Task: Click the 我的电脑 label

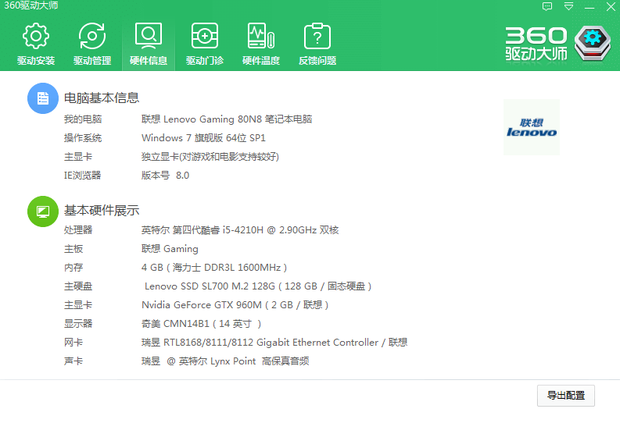Action: 83,119
